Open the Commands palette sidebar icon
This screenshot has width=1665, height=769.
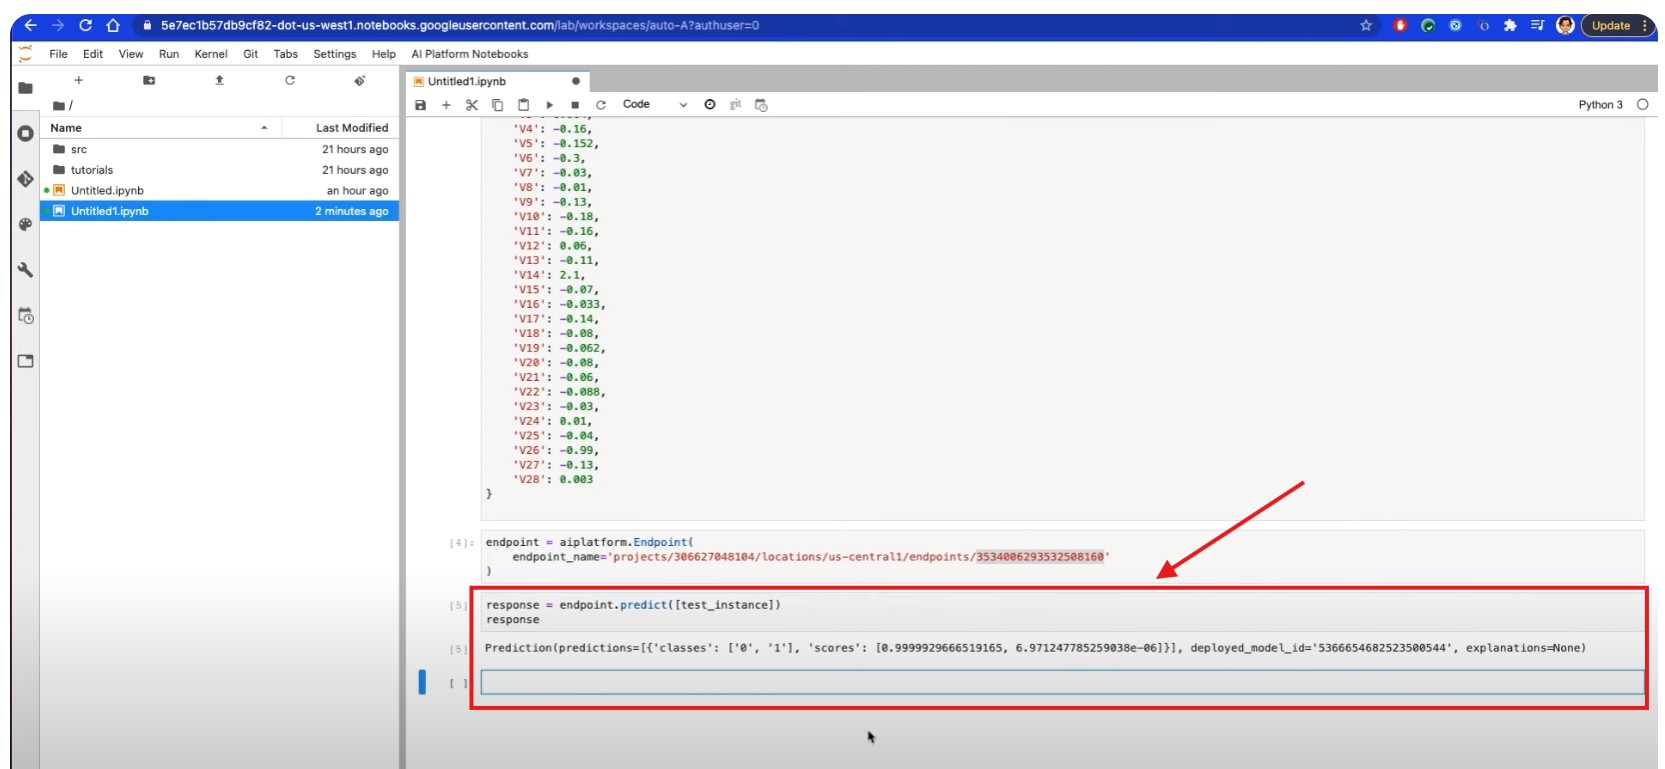tap(26, 225)
